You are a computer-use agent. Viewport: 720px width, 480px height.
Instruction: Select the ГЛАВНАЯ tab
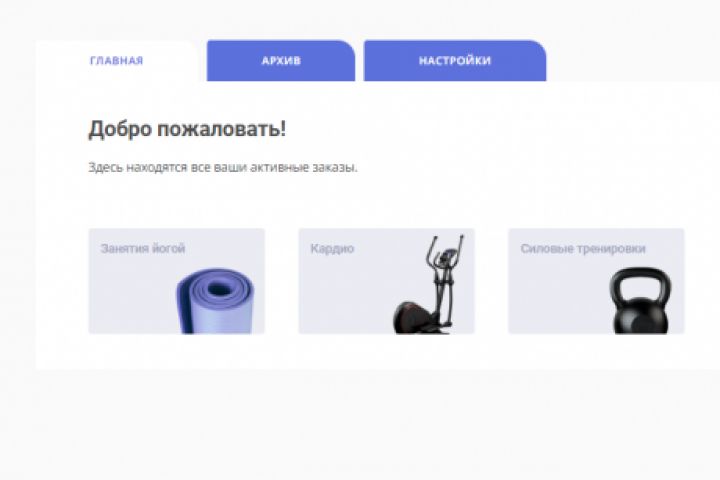117,61
